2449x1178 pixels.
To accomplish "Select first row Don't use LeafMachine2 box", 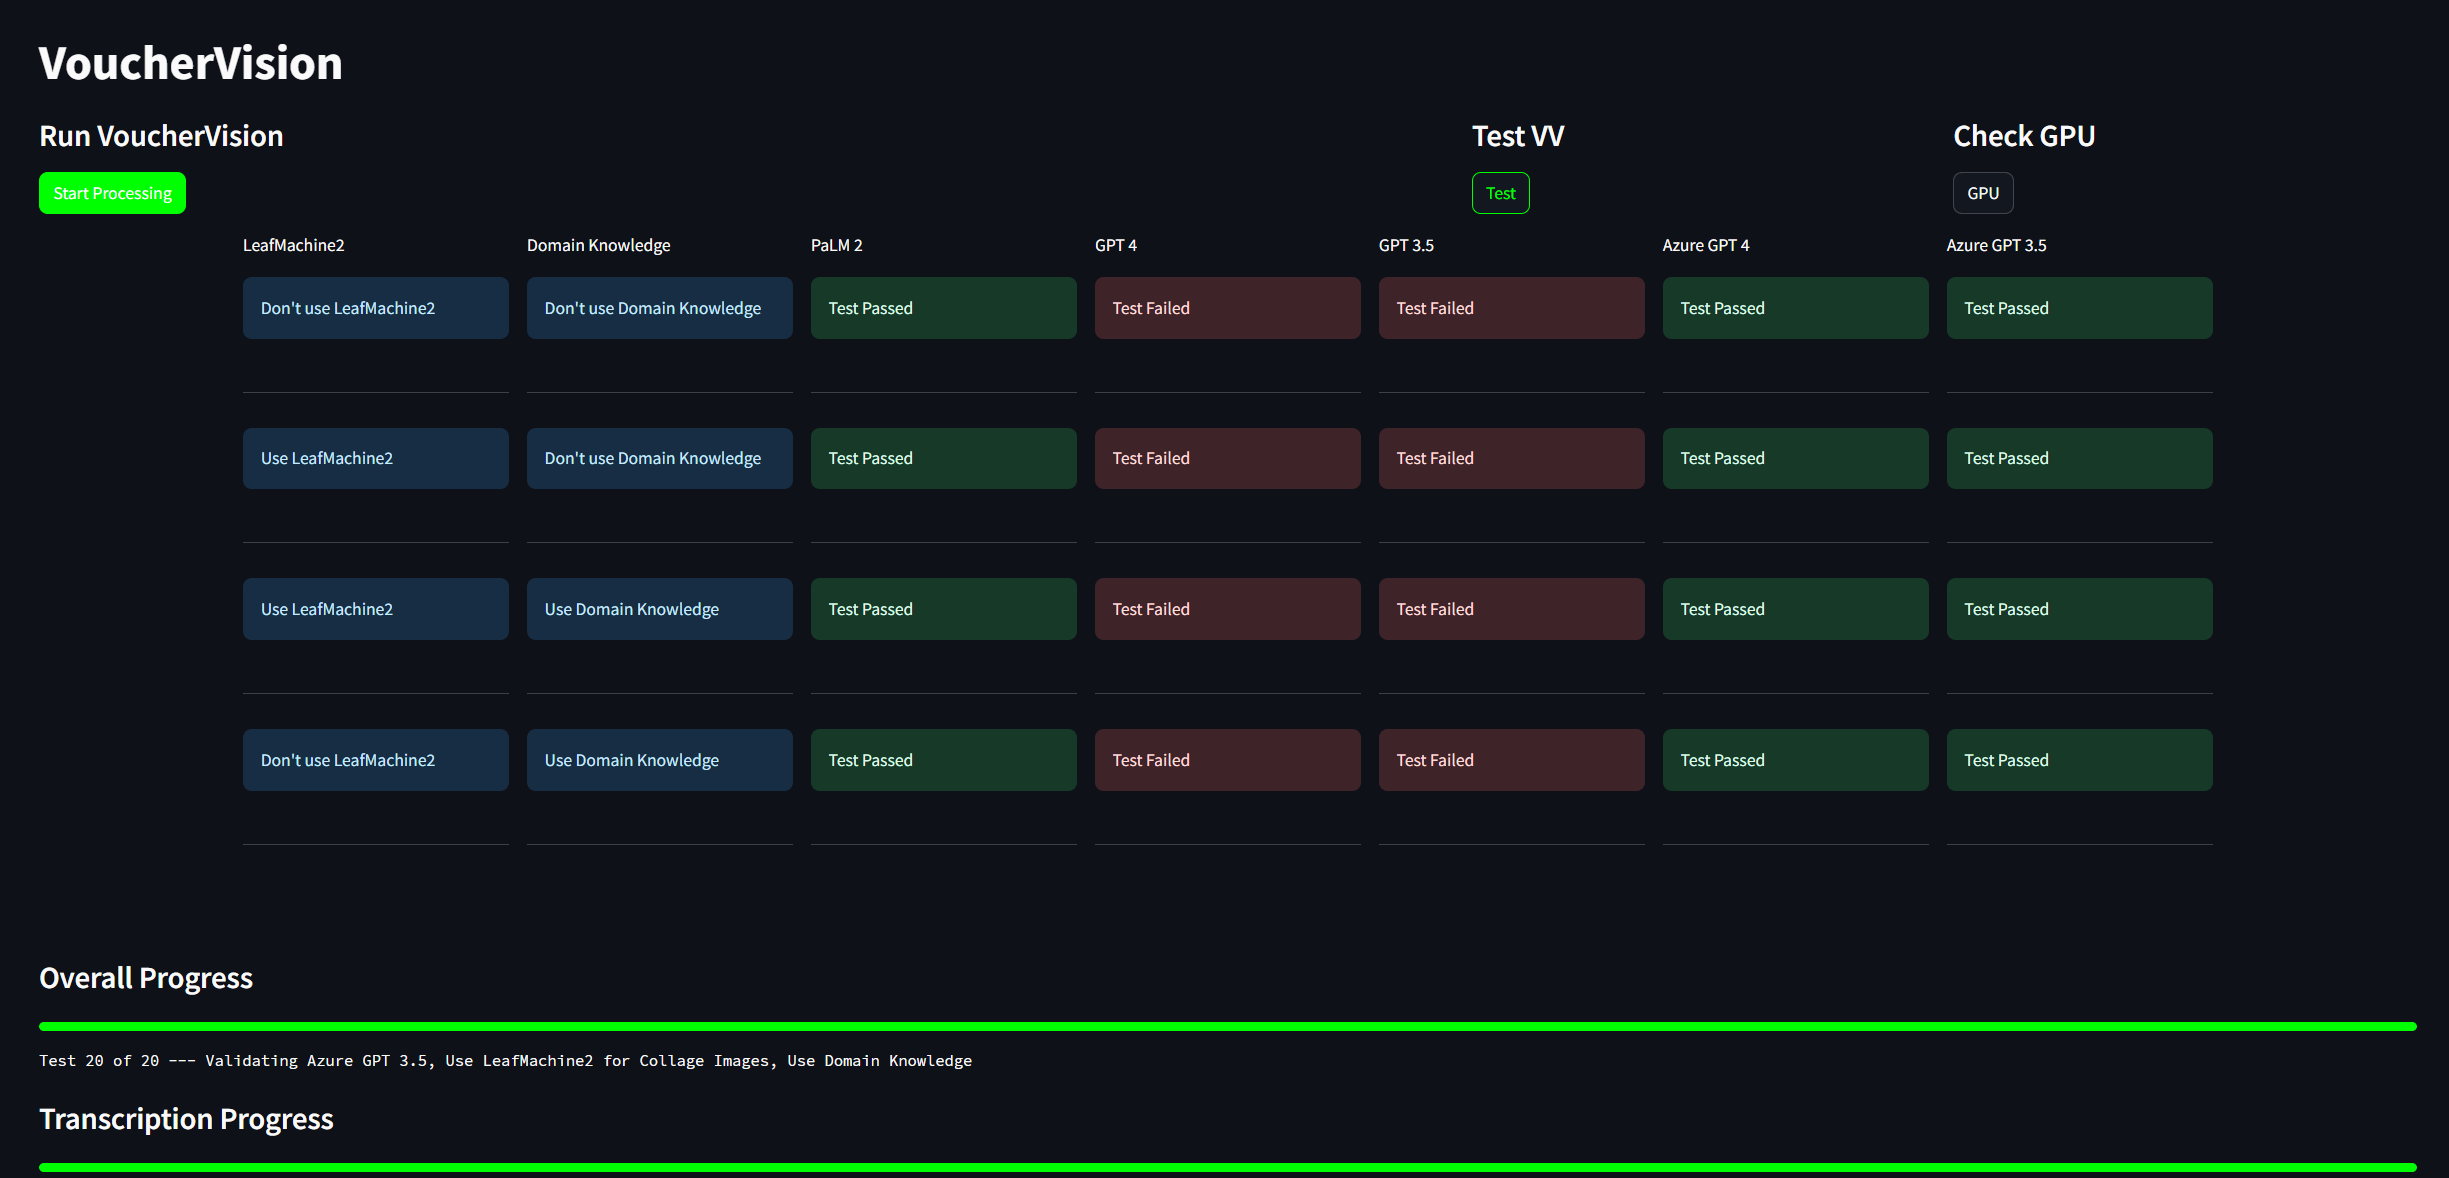I will (375, 308).
